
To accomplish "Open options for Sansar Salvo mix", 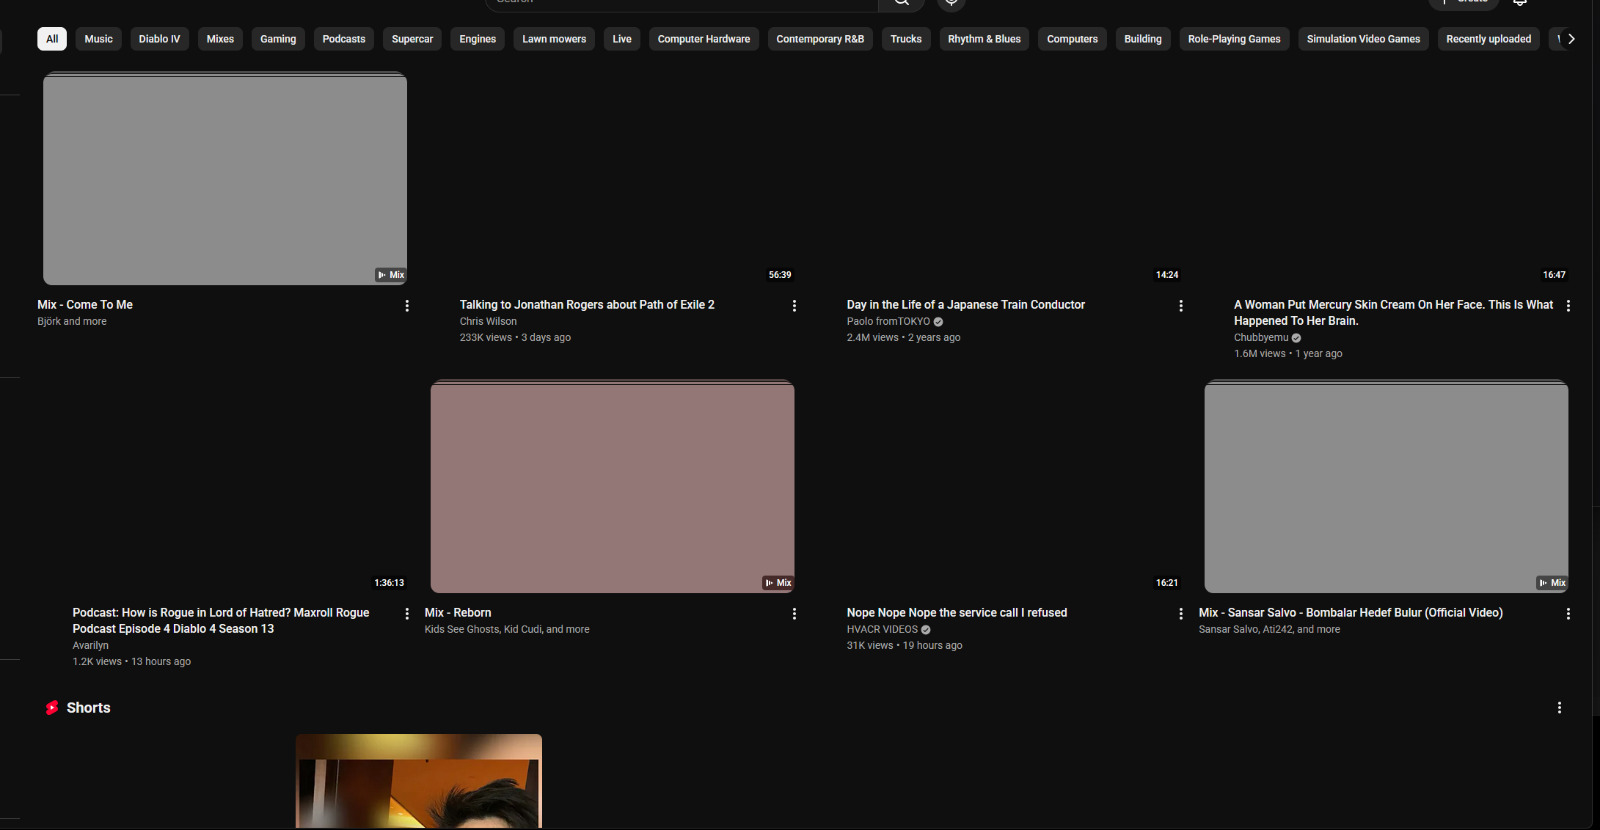I will pyautogui.click(x=1568, y=614).
